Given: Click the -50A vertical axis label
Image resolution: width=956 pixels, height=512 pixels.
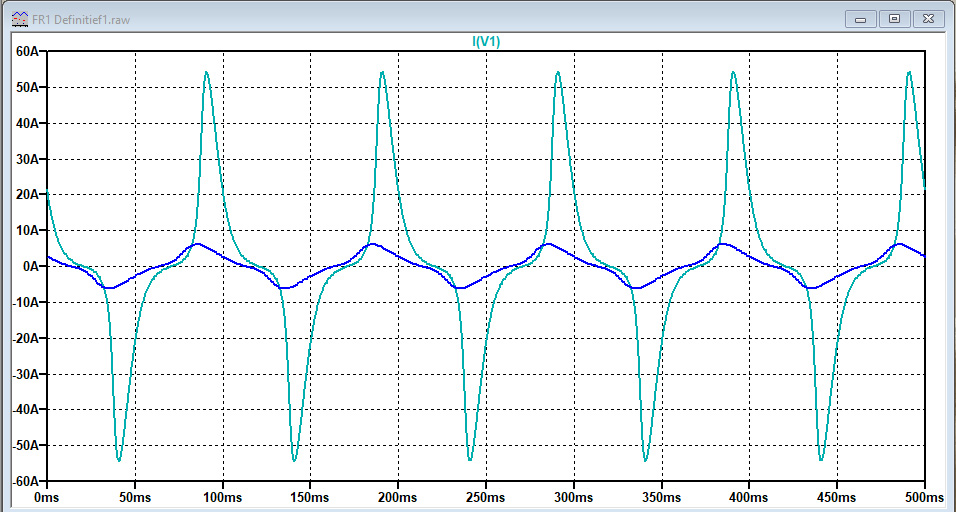Looking at the screenshot, I should pyautogui.click(x=26, y=446).
